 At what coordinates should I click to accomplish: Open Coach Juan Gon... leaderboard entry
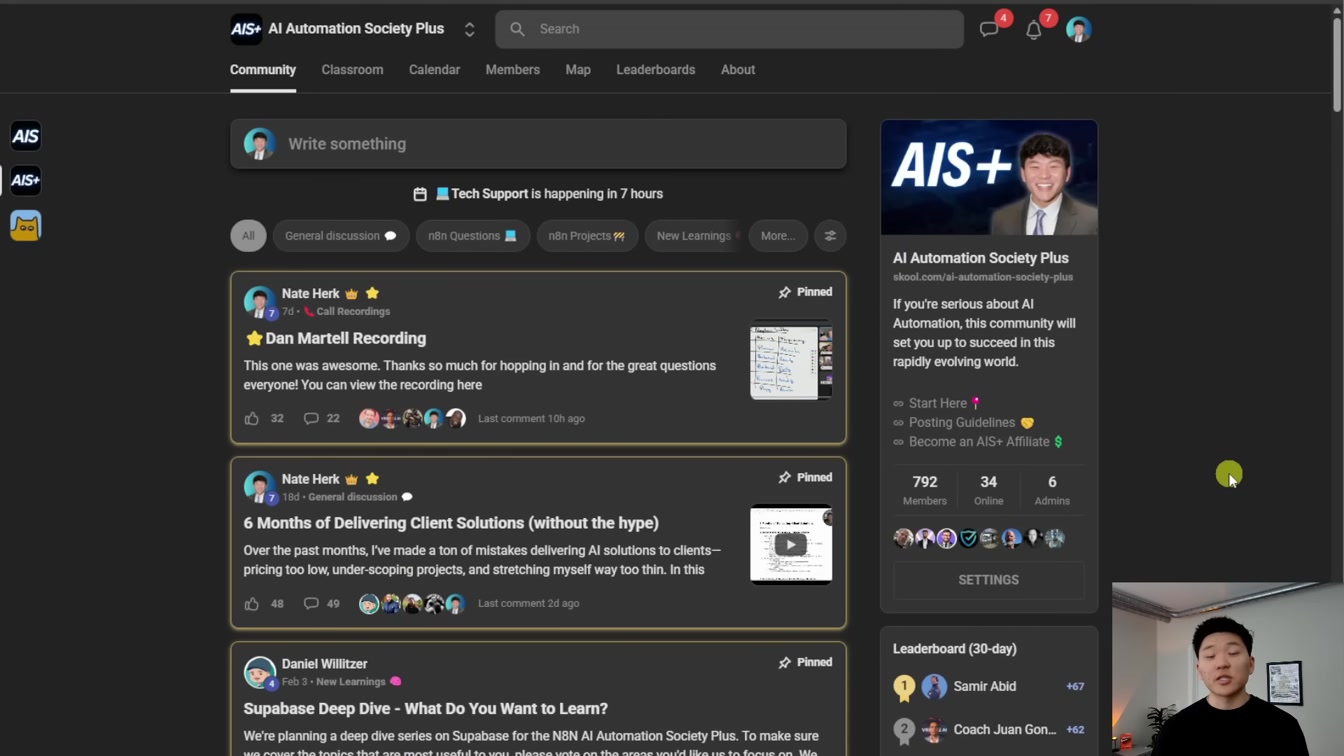pyautogui.click(x=1005, y=730)
